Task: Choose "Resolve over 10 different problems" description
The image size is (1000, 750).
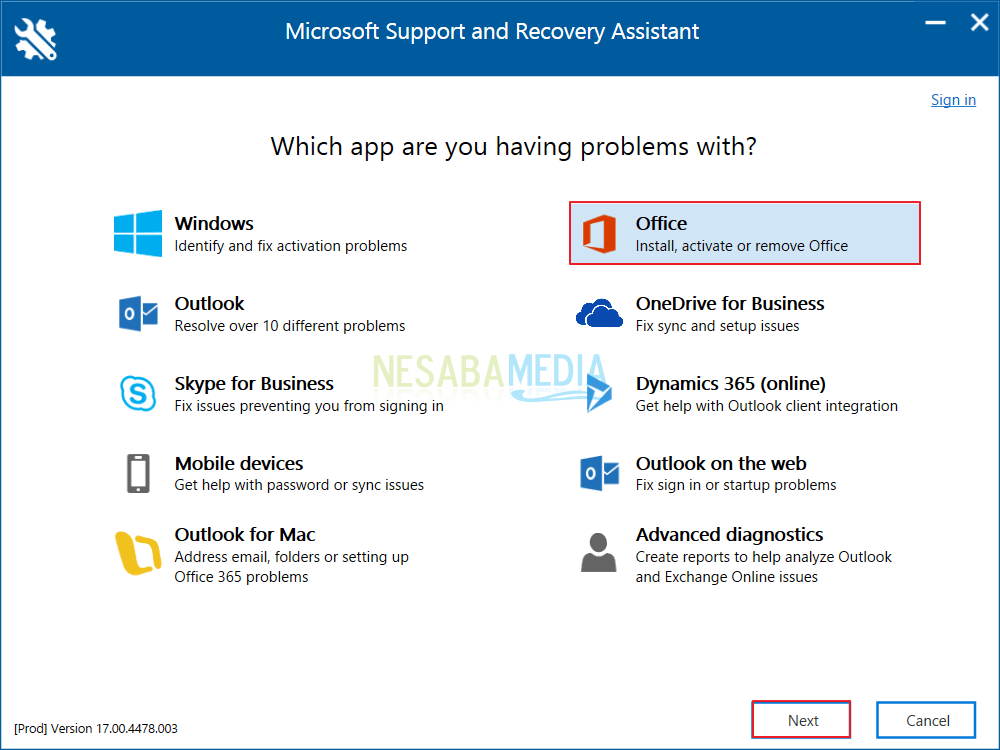Action: coord(290,326)
